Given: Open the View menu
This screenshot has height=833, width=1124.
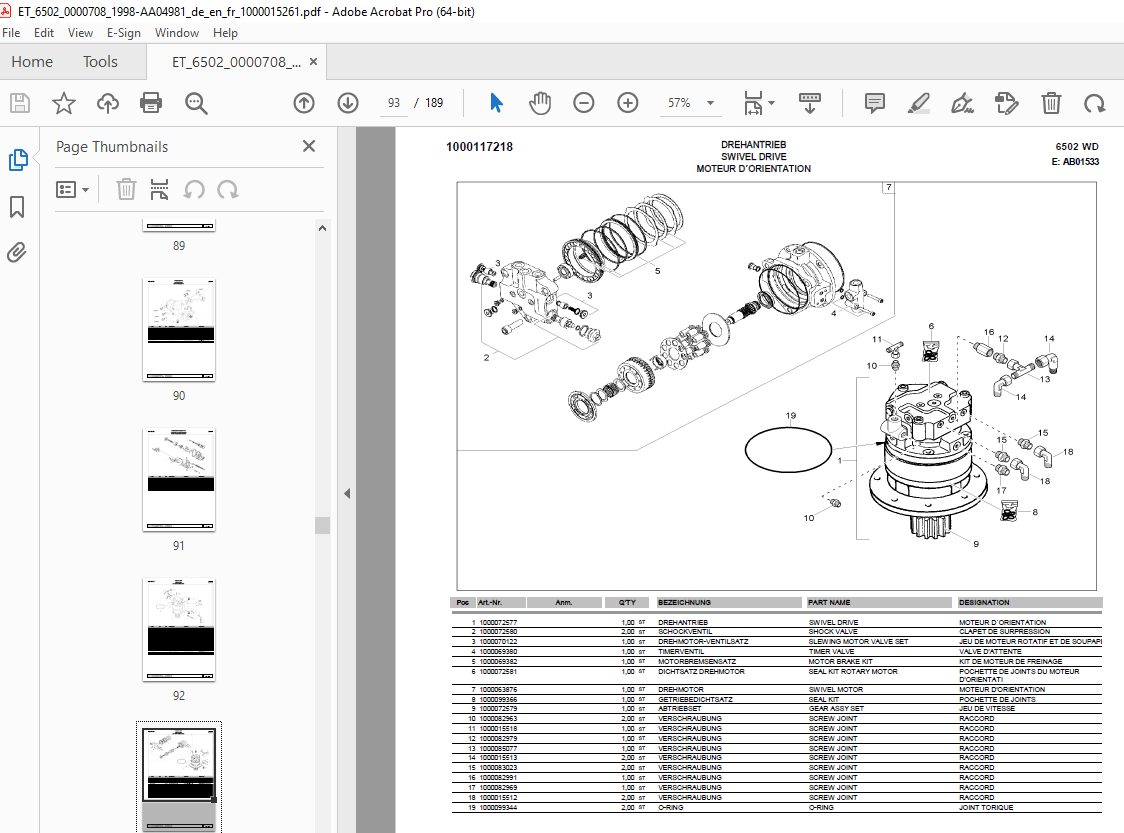Looking at the screenshot, I should click(80, 32).
